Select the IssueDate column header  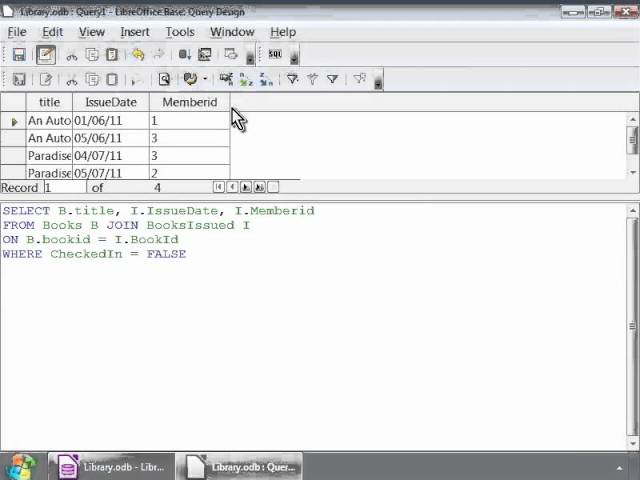coord(111,102)
